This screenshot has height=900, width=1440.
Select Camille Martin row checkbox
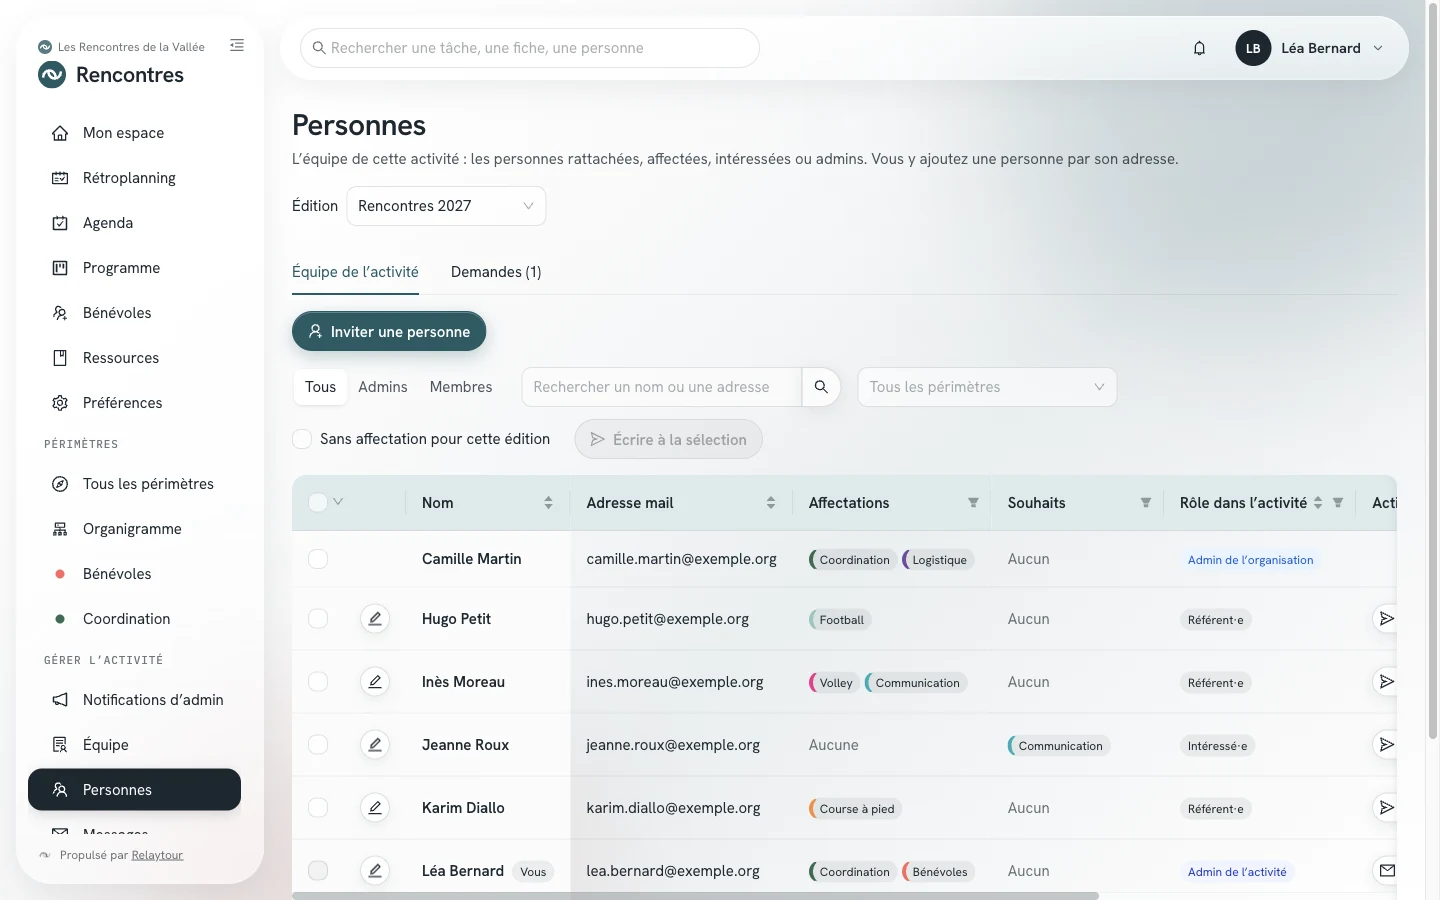pos(318,559)
